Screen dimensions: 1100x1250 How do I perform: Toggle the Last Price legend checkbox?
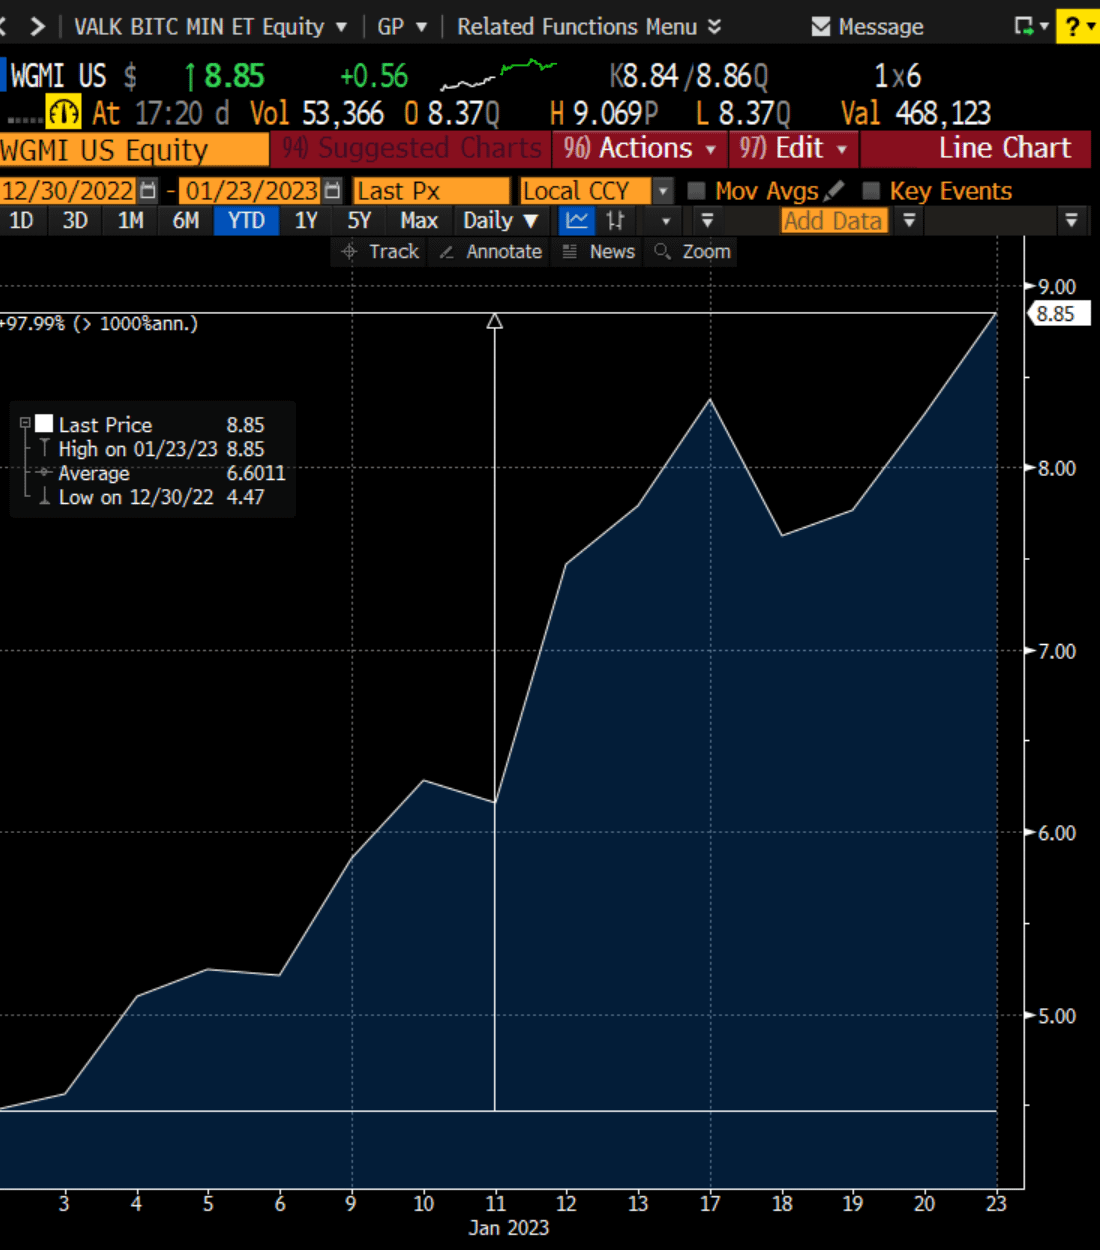(44, 424)
